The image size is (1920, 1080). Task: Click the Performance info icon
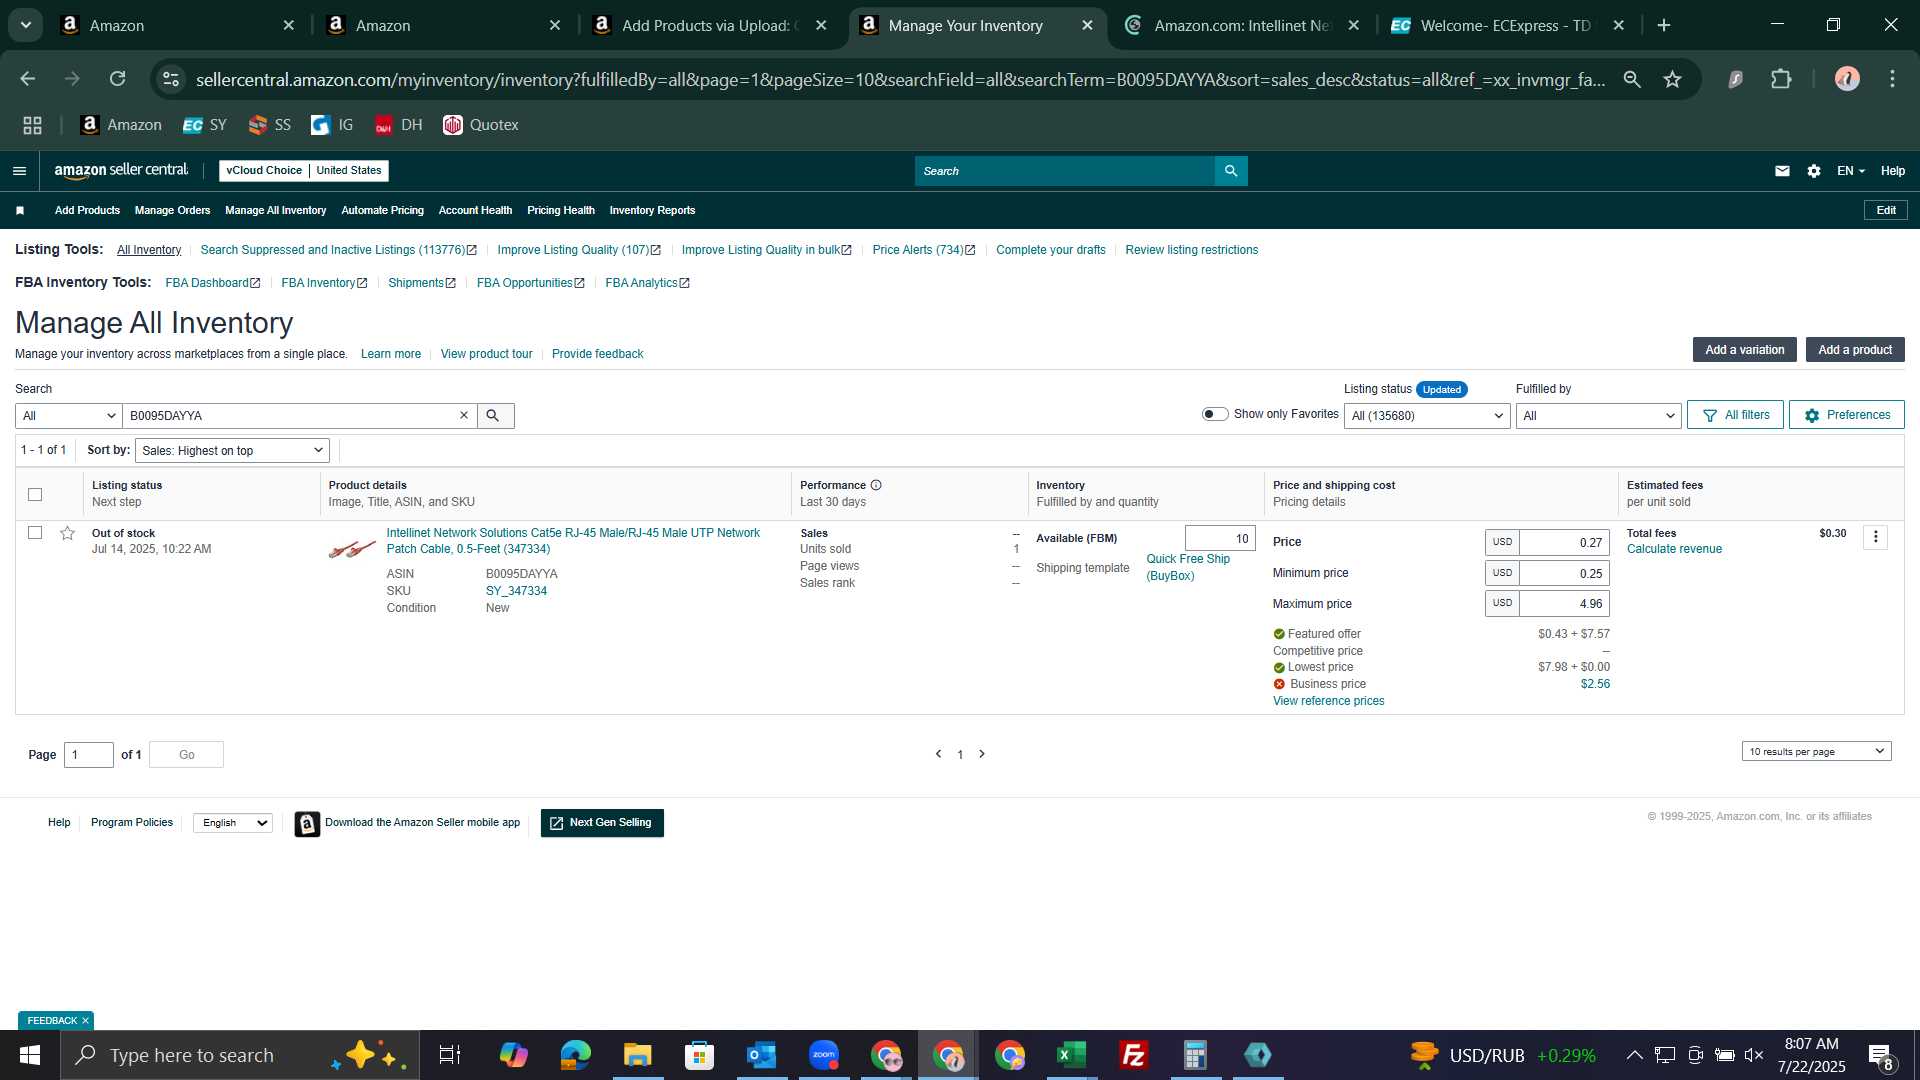click(x=876, y=486)
